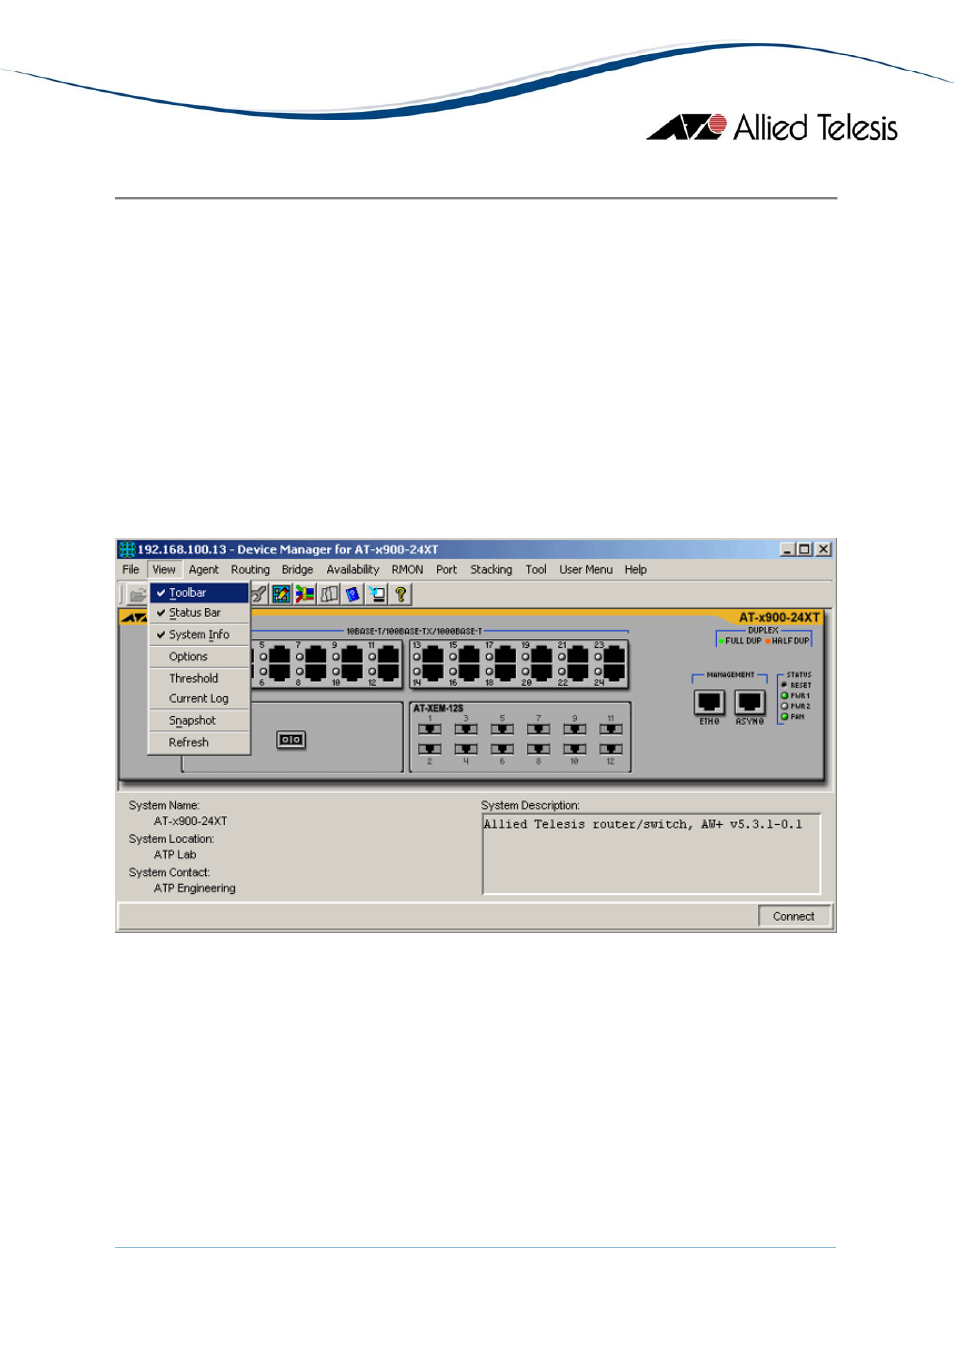Click the computer terminal toolbar icon
Image resolution: width=954 pixels, height=1350 pixels.
coord(377,594)
